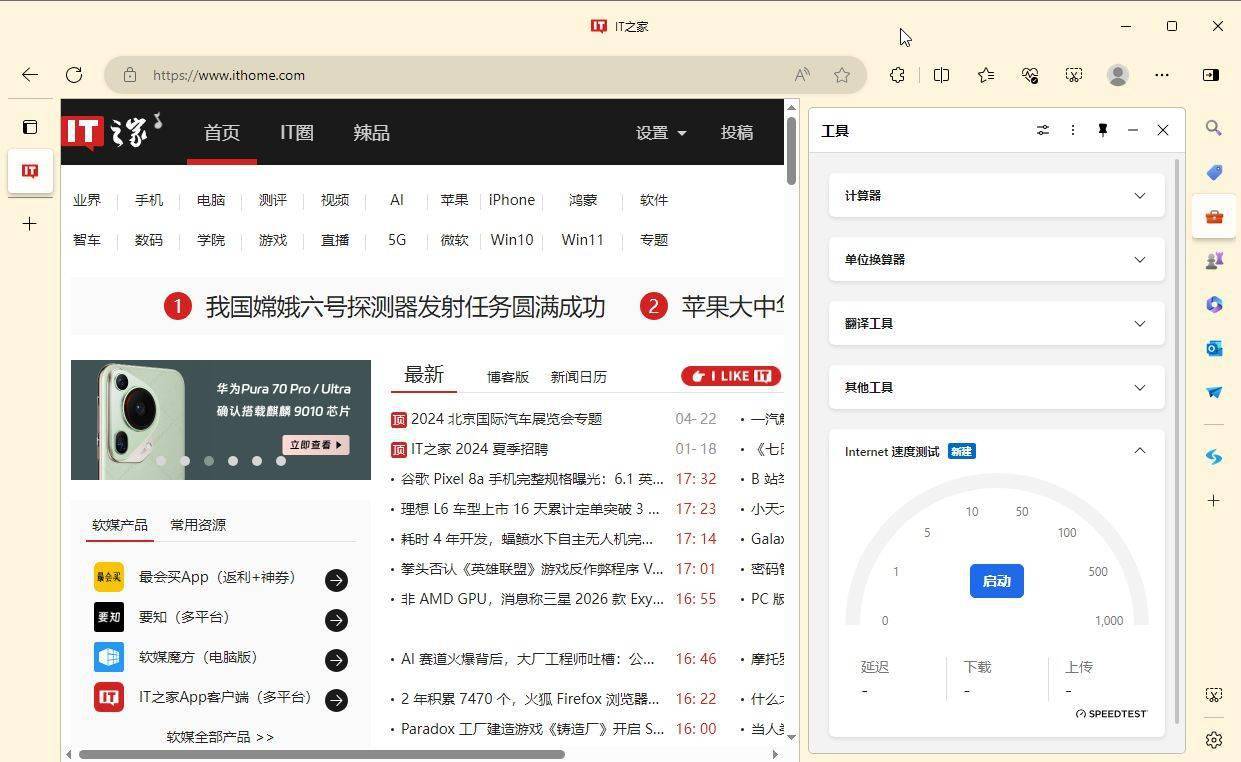Open the Split screen toolbar icon
Viewport: 1241px width, 762px height.
[941, 75]
